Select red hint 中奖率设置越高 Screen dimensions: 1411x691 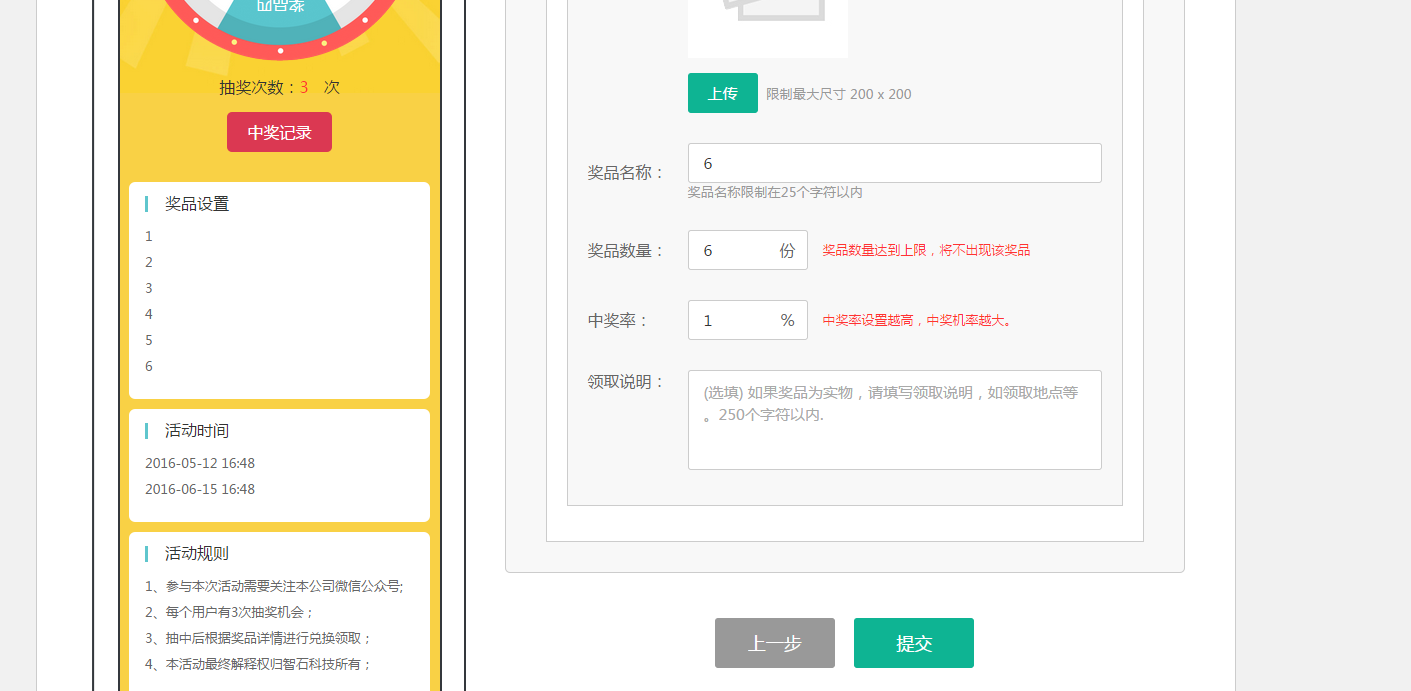click(x=917, y=320)
